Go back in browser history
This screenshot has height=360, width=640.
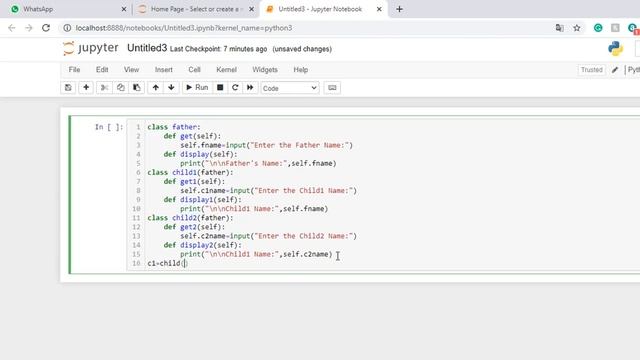pyautogui.click(x=12, y=28)
